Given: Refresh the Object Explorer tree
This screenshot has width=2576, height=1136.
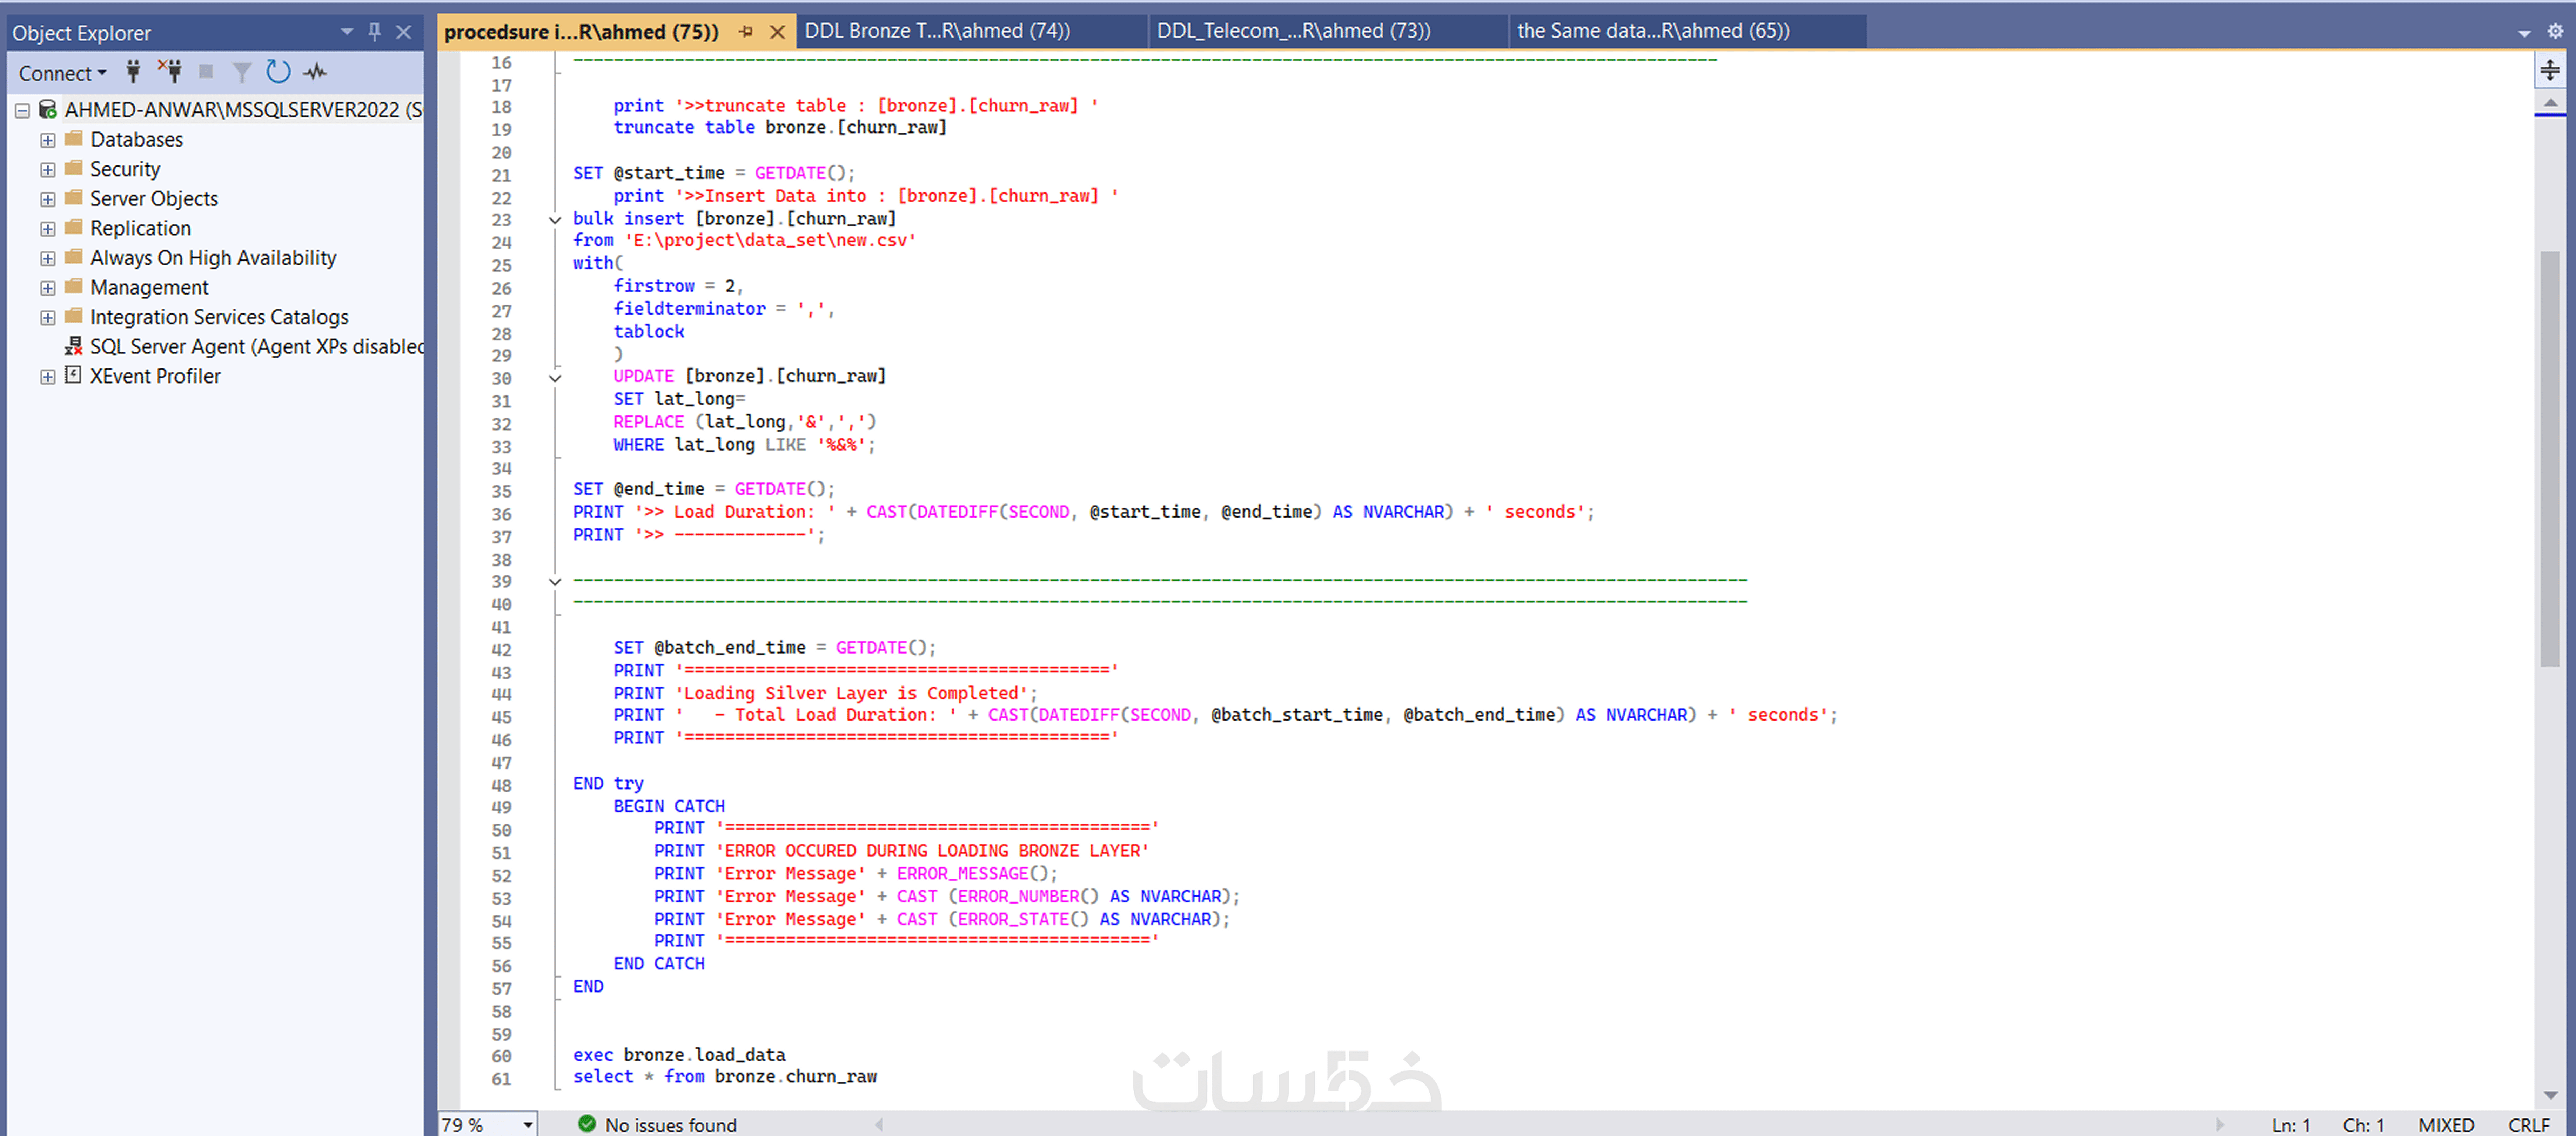Looking at the screenshot, I should (278, 72).
